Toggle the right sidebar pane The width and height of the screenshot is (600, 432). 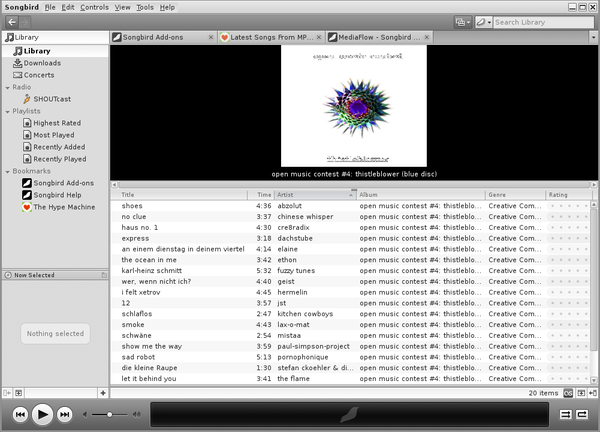(593, 393)
